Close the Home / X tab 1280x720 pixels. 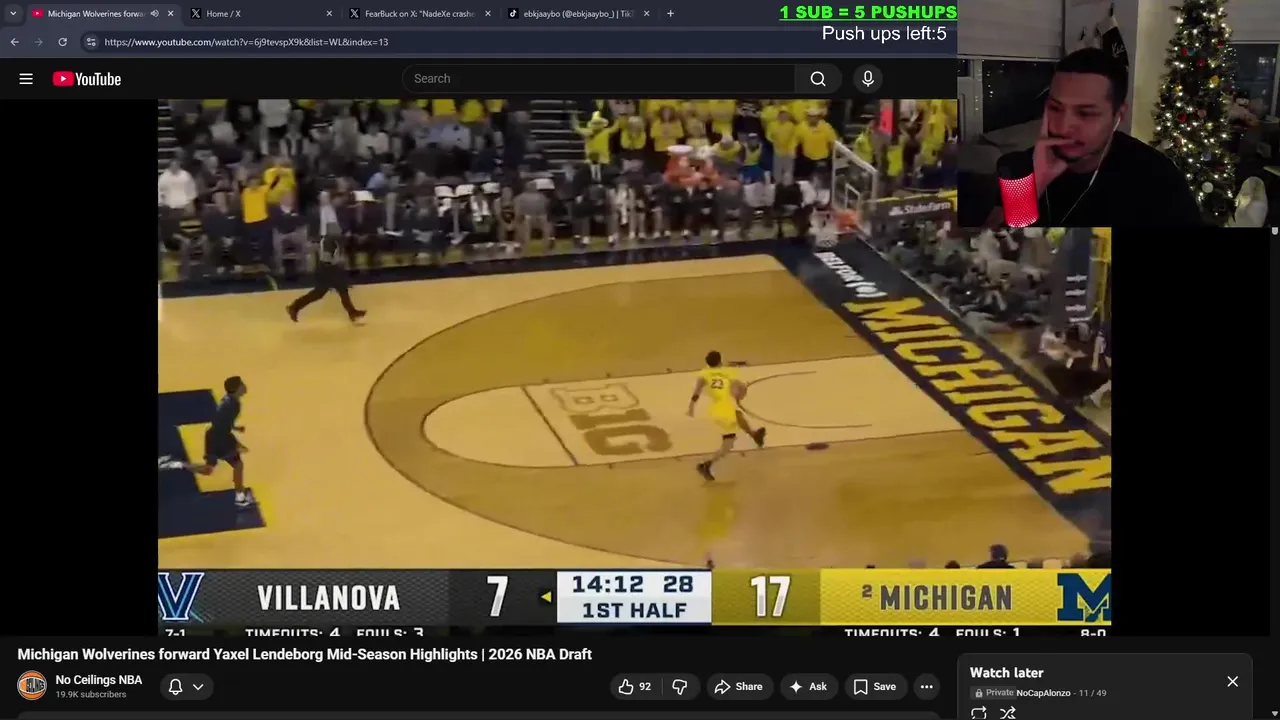coord(329,14)
